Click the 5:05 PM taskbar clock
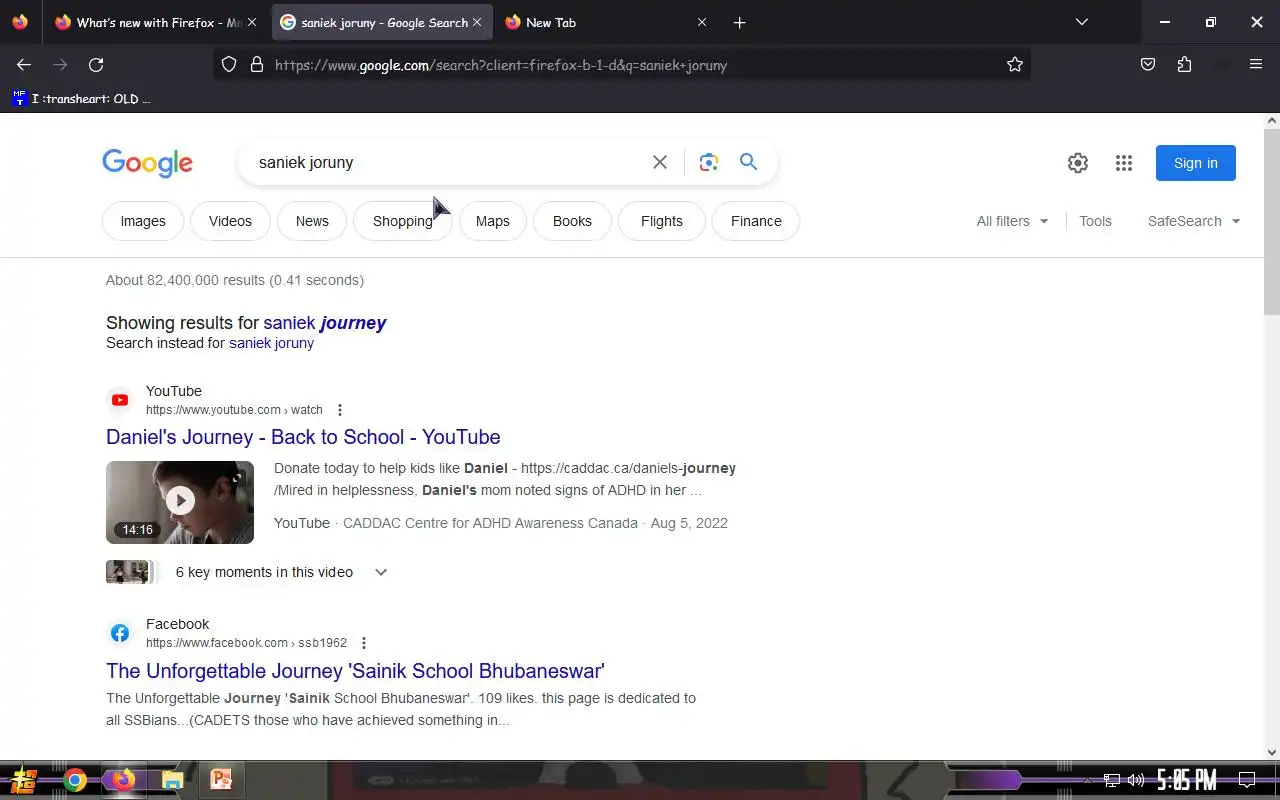Viewport: 1280px width, 800px height. click(x=1186, y=780)
